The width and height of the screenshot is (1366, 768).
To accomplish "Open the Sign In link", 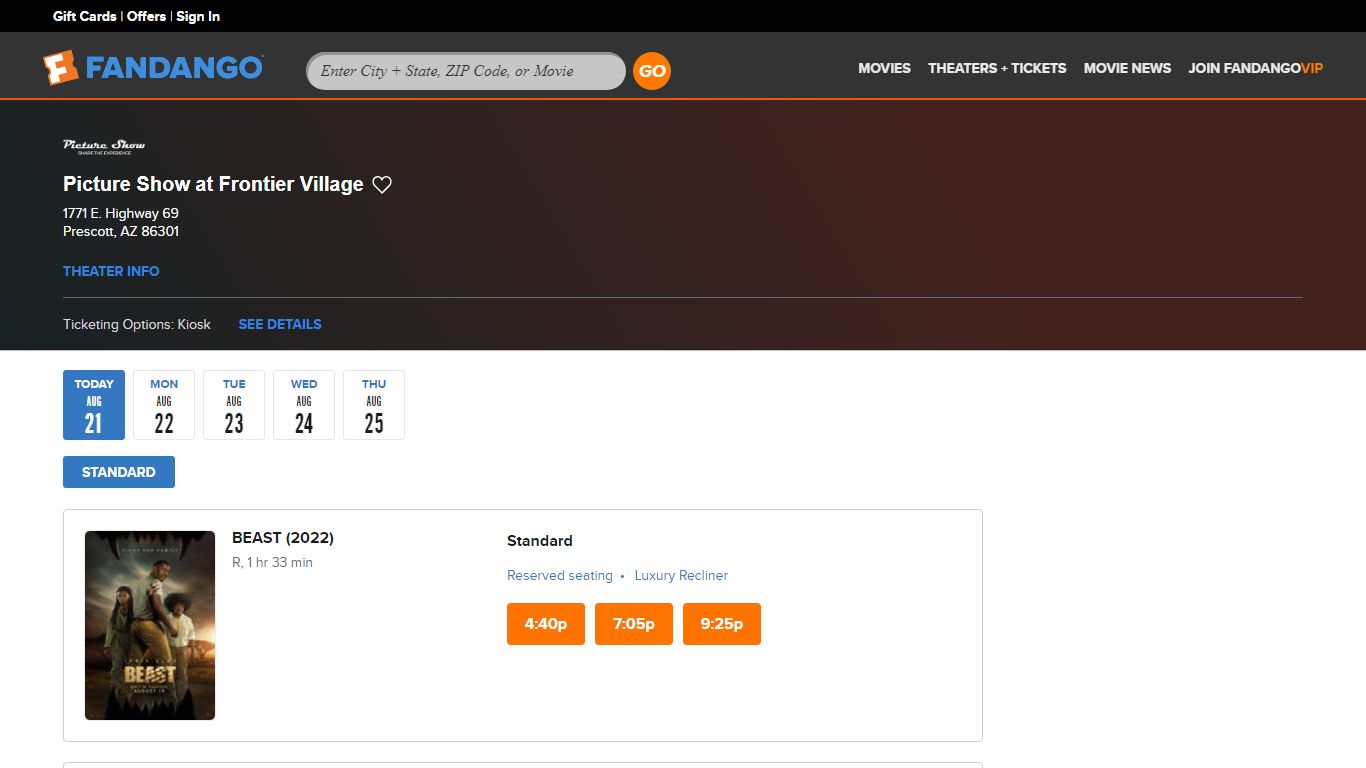I will click(198, 16).
